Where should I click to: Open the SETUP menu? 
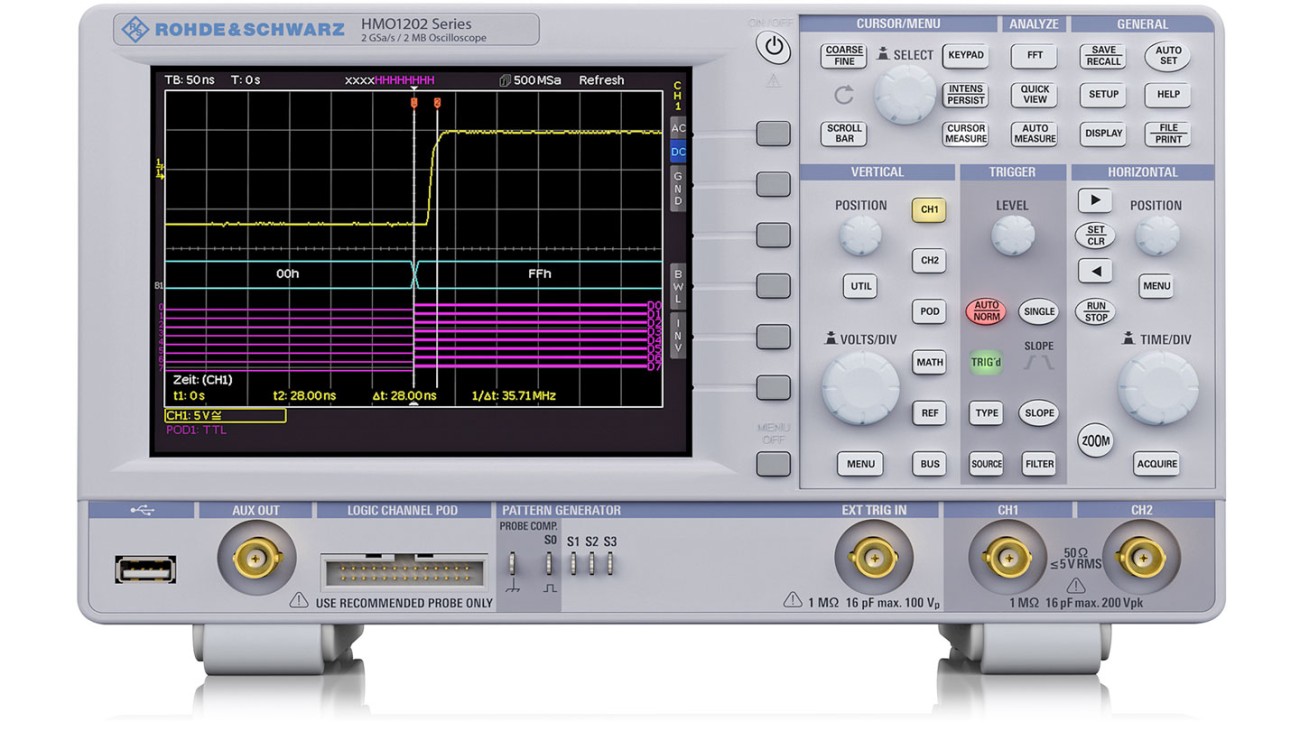point(1103,95)
